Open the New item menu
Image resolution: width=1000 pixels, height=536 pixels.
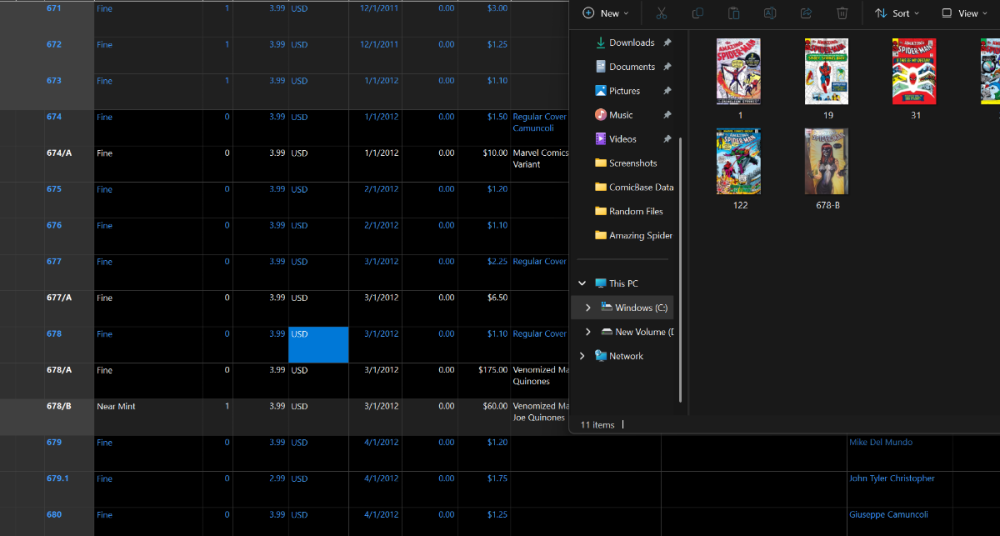point(606,14)
